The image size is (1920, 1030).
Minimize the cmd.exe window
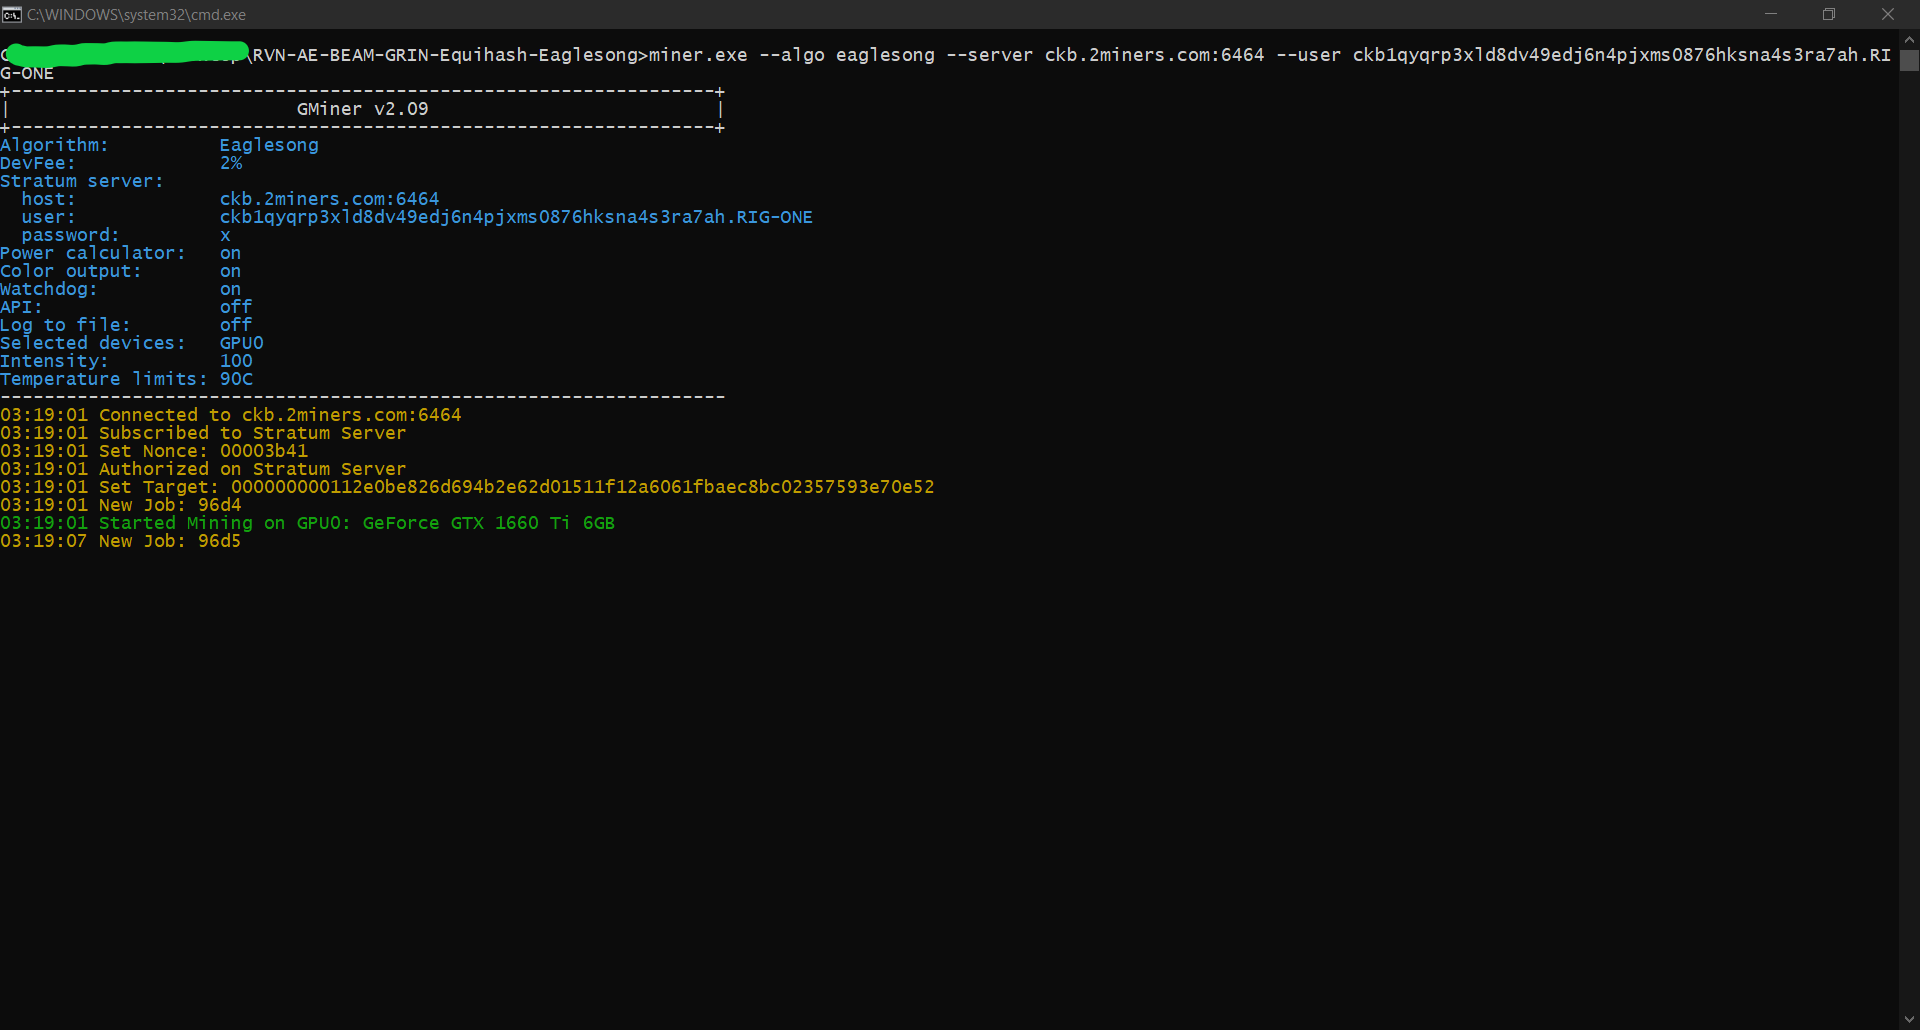pyautogui.click(x=1770, y=14)
